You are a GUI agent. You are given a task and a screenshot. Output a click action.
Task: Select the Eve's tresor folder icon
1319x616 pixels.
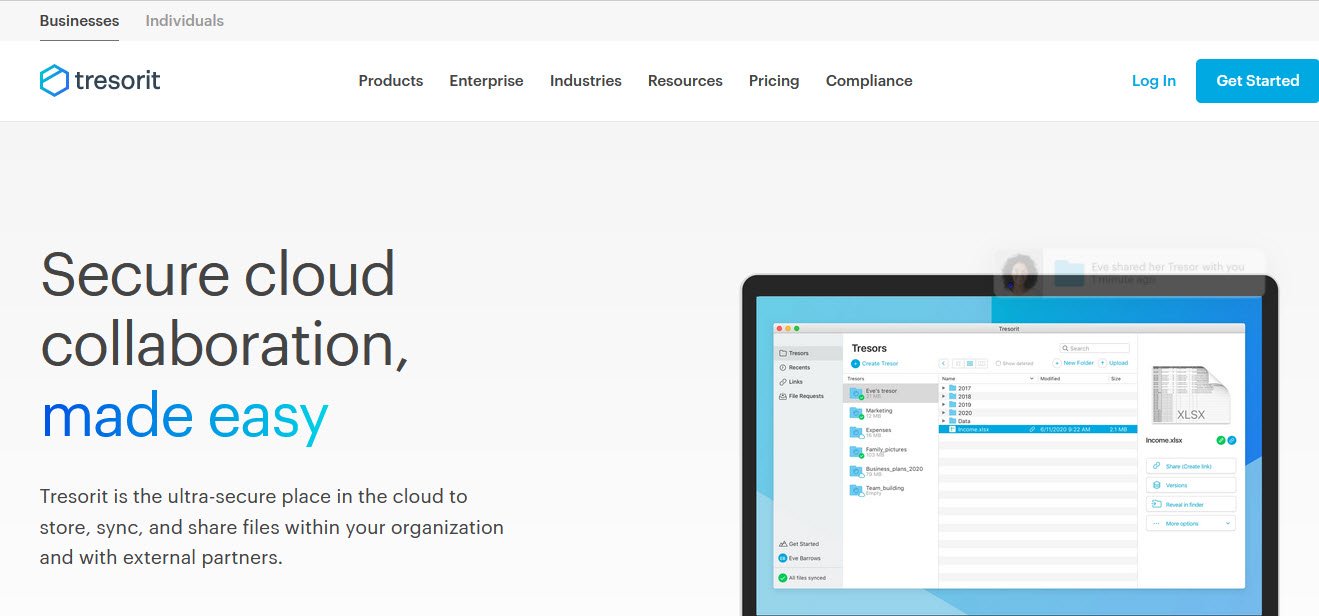coord(856,393)
